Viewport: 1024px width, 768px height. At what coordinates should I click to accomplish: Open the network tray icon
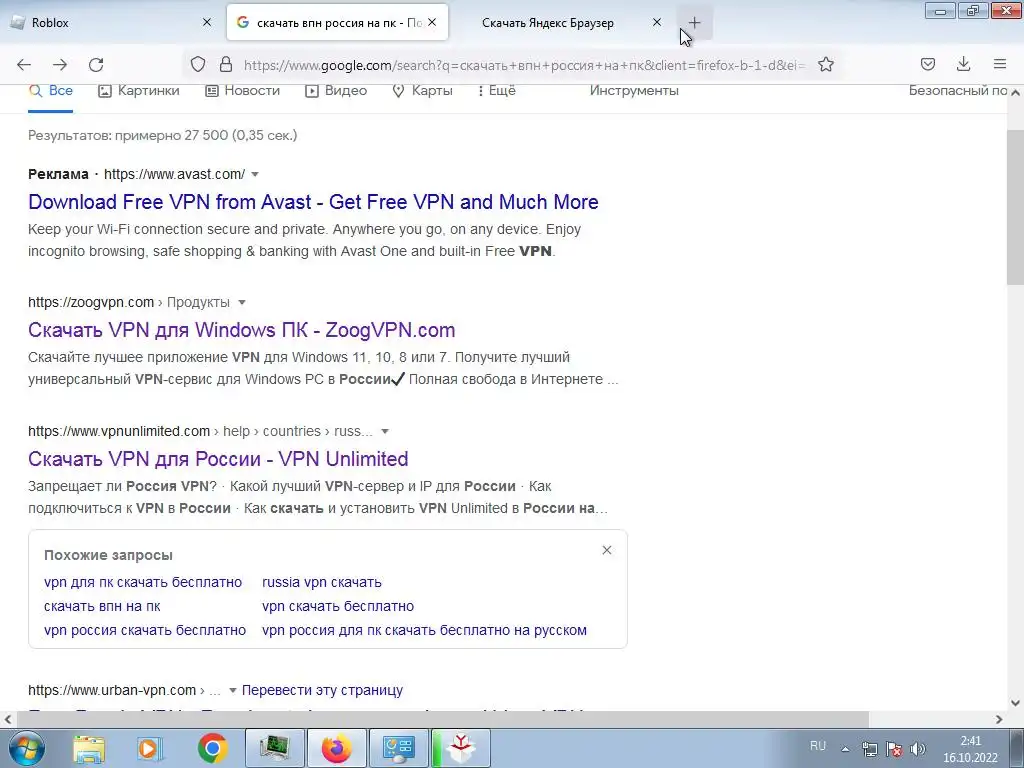(869, 749)
